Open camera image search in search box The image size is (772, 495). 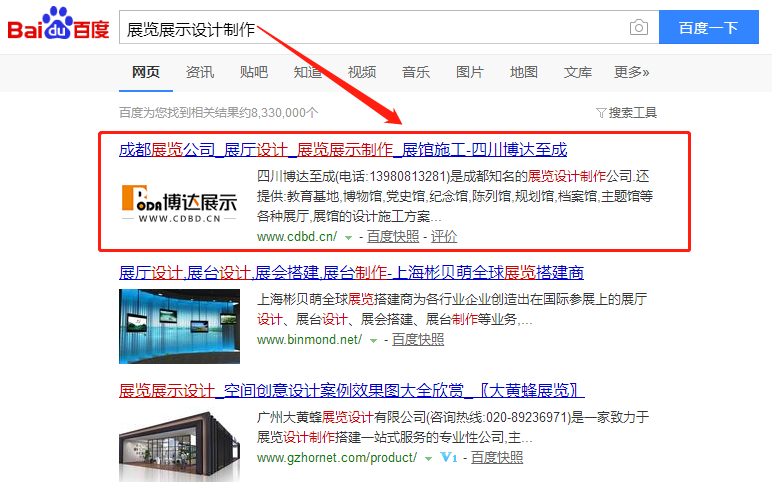click(x=638, y=28)
